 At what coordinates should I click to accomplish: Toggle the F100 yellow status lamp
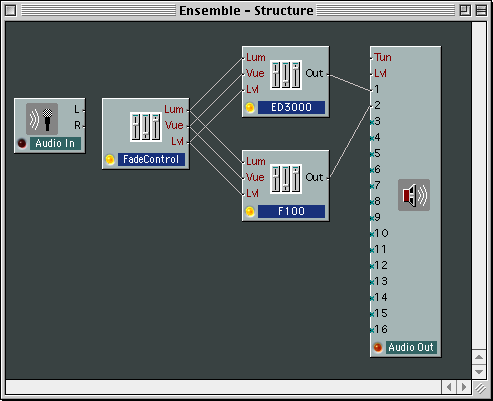click(250, 211)
